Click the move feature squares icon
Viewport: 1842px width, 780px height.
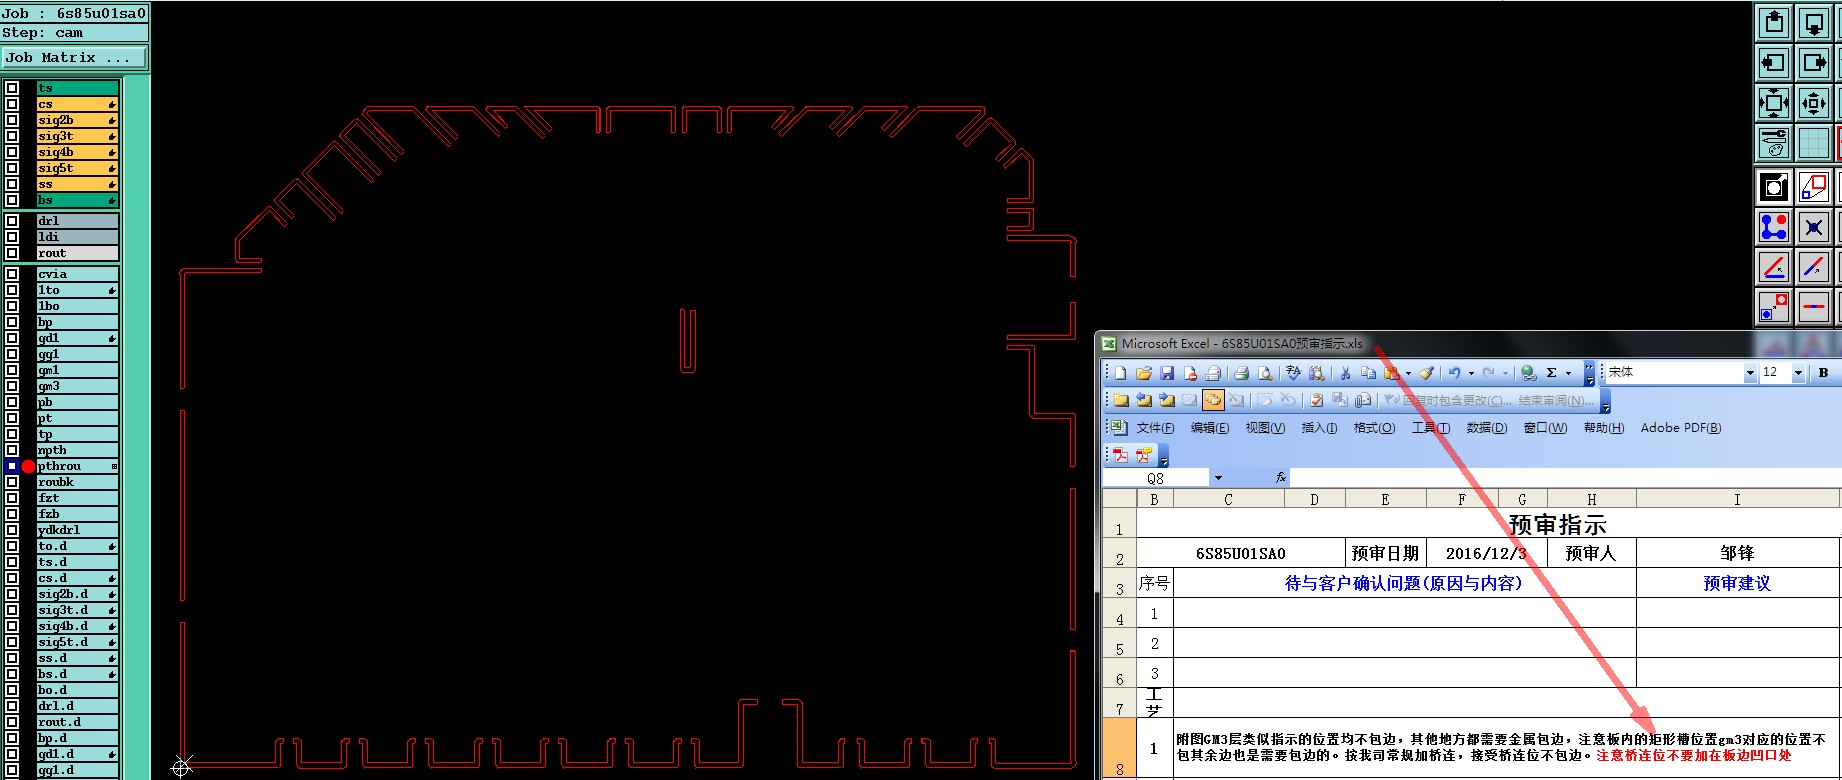pyautogui.click(x=1775, y=307)
